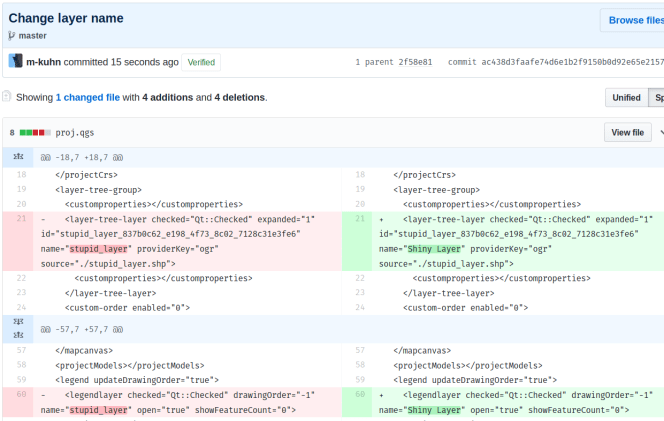
Task: Open Browse files button
Action: (634, 20)
